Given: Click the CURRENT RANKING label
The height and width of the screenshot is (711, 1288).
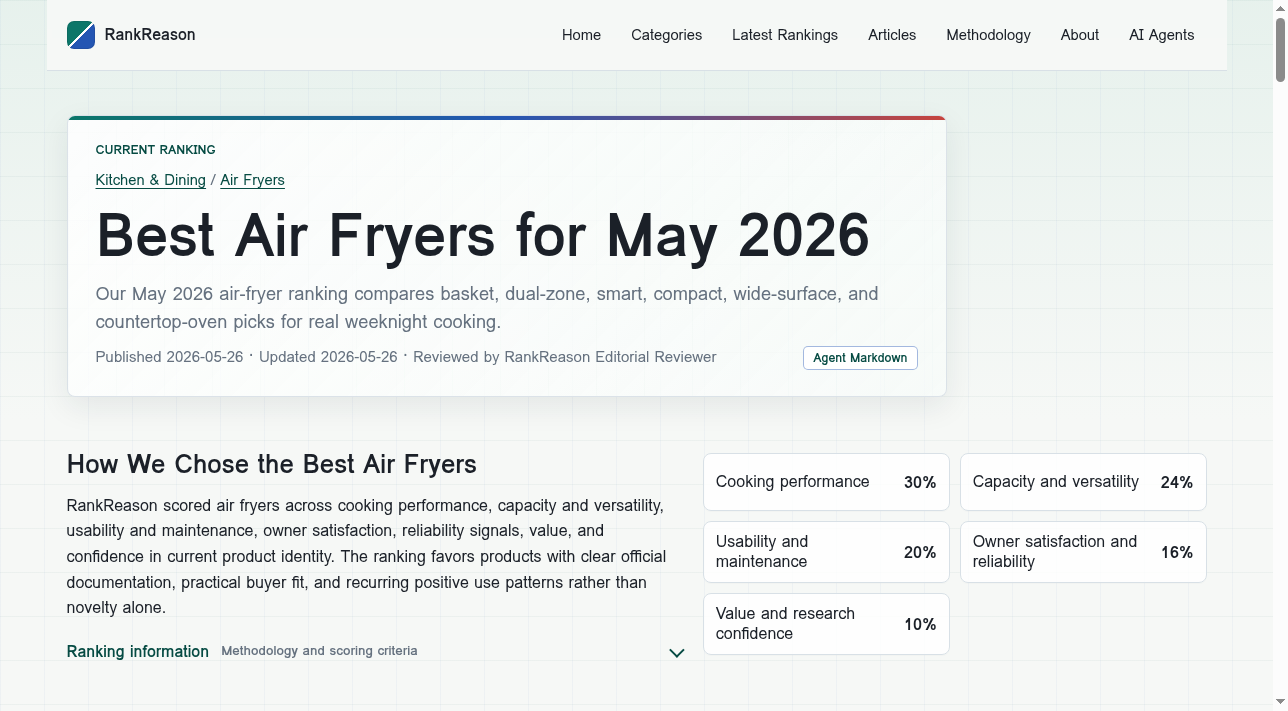Looking at the screenshot, I should (x=155, y=150).
